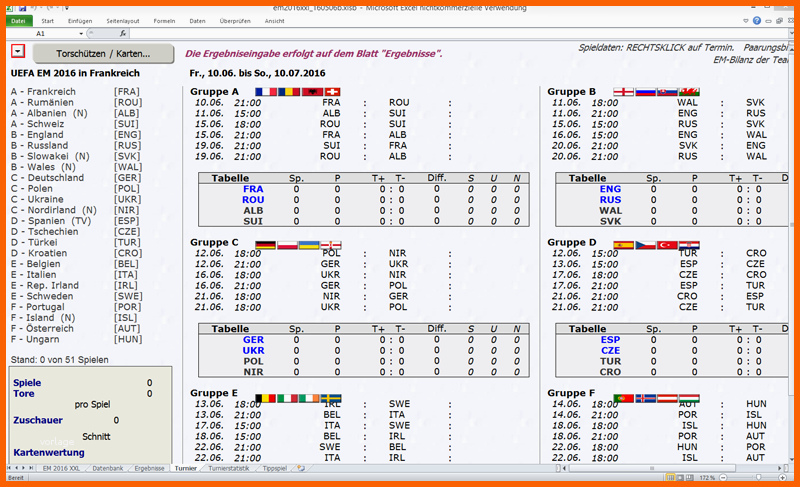Click the formula bar input field
800x487 pixels.
click(450, 33)
